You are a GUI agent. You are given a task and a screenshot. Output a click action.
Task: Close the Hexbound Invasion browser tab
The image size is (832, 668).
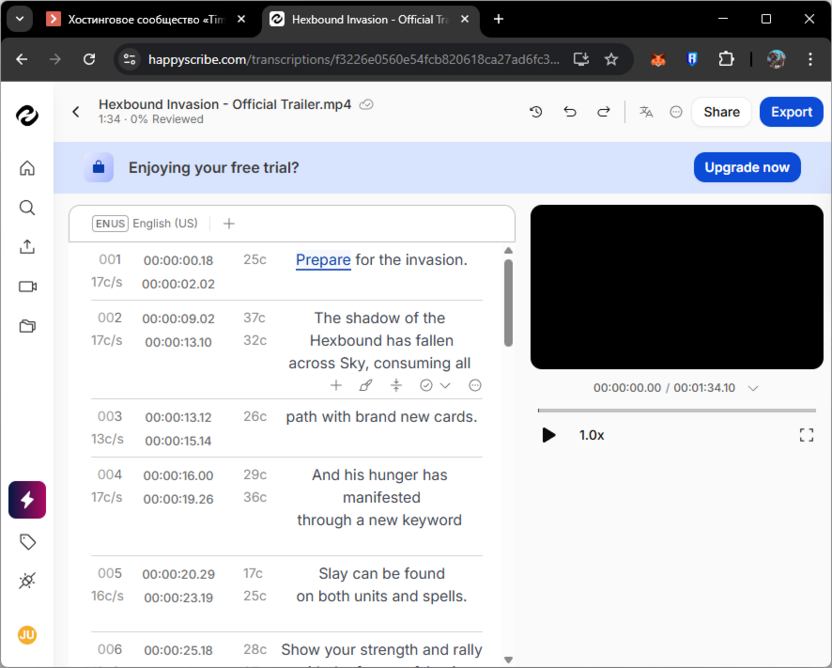click(x=465, y=19)
